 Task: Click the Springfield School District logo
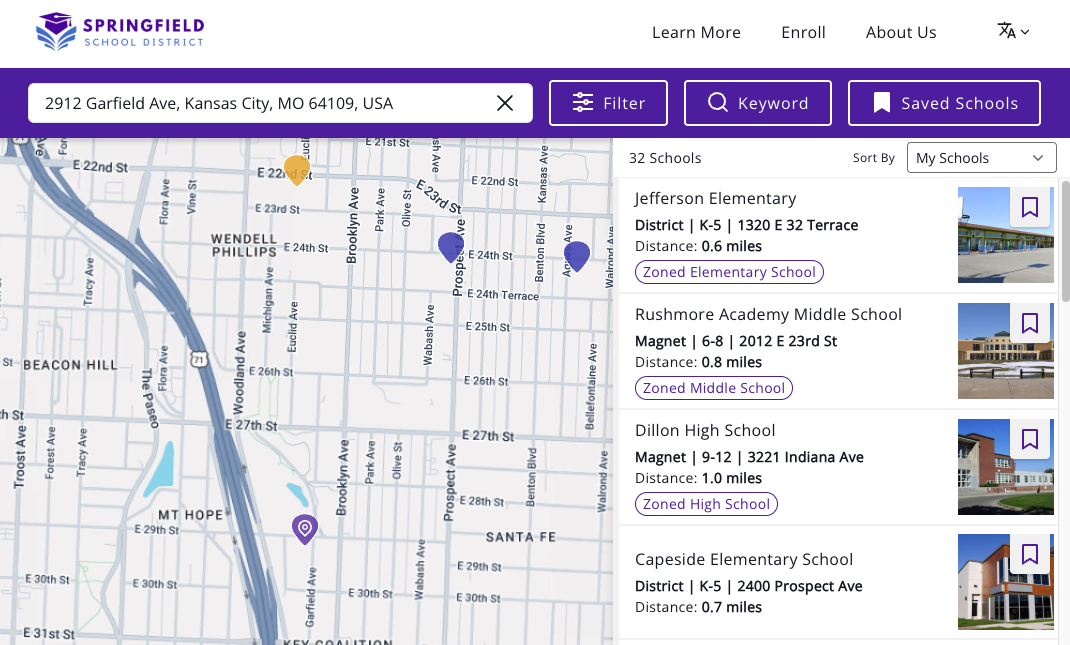click(121, 32)
